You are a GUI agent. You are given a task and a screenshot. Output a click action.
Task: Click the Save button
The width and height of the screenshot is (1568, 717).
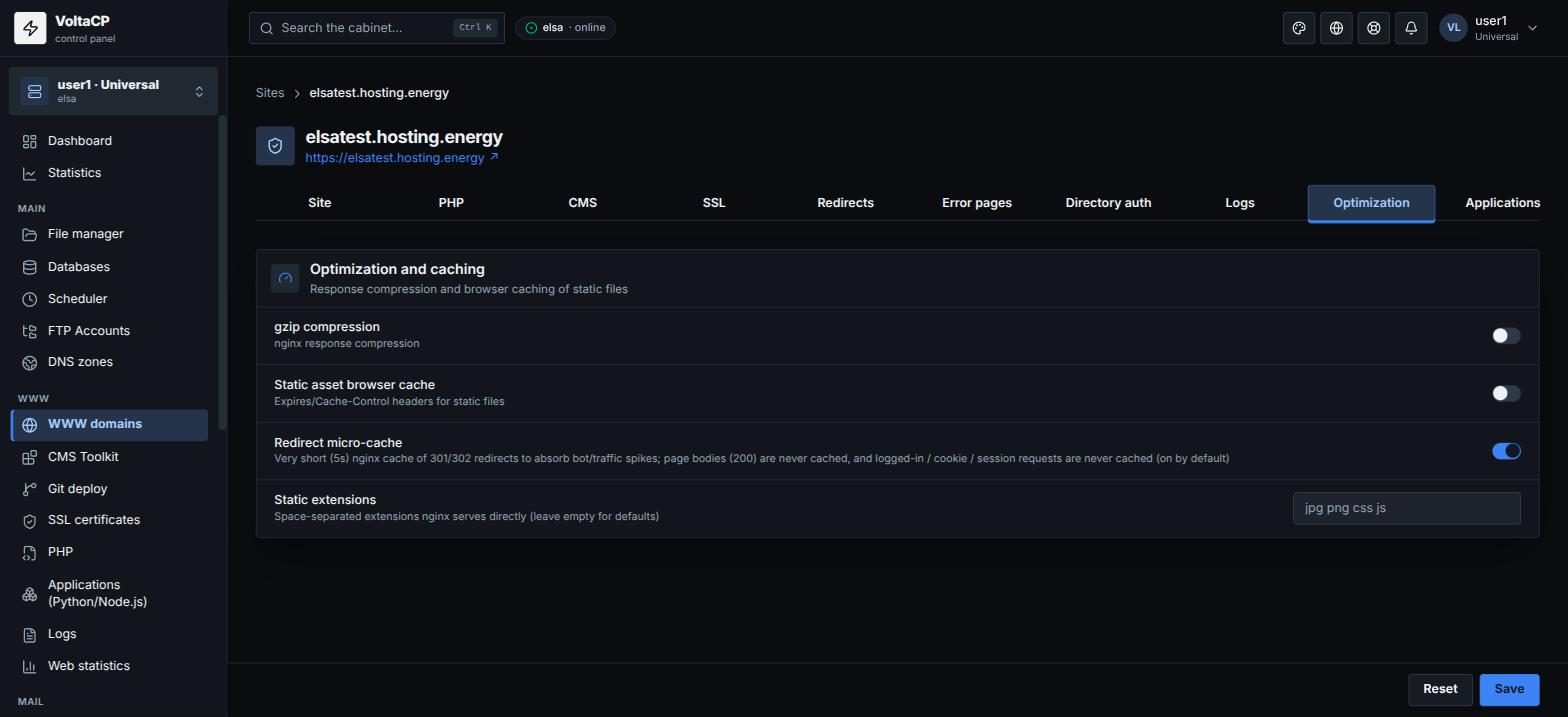[x=1509, y=689]
